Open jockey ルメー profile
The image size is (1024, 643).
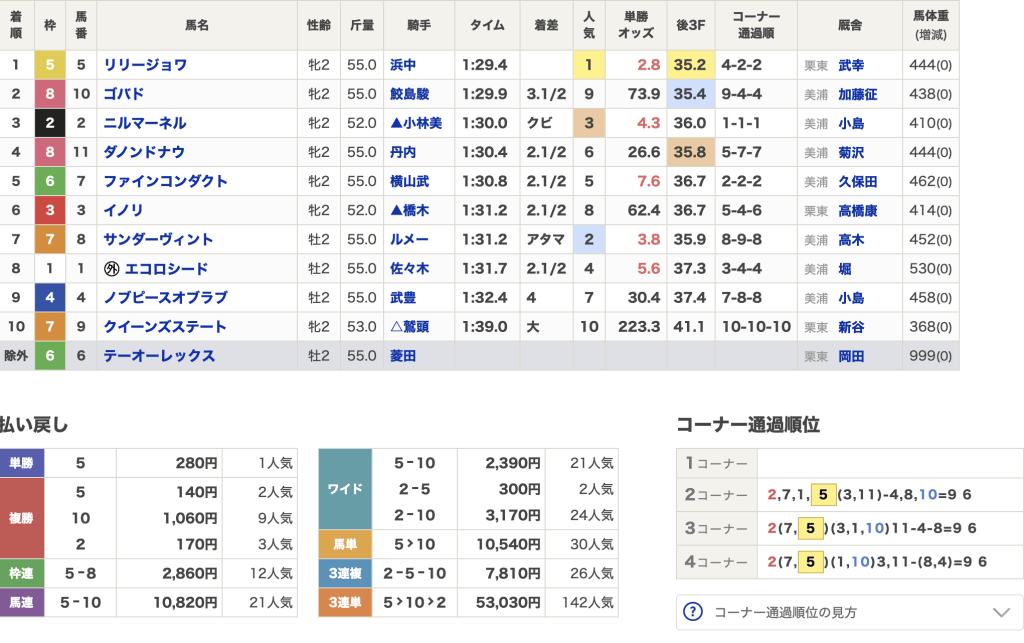click(x=409, y=240)
